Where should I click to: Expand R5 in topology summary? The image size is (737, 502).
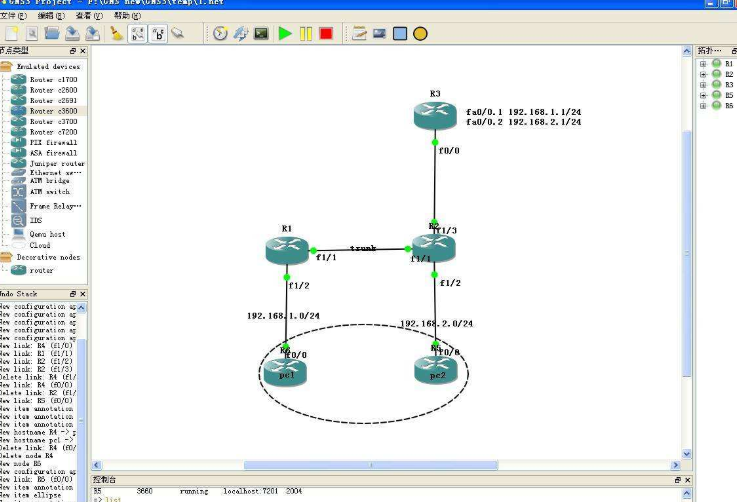[703, 95]
